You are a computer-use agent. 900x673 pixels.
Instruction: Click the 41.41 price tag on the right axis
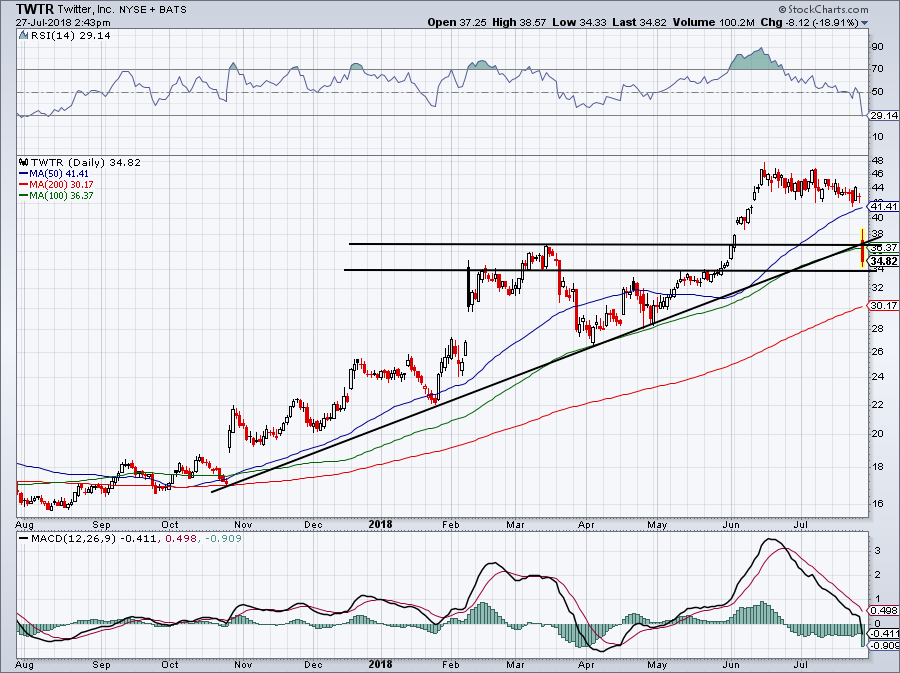click(x=883, y=207)
